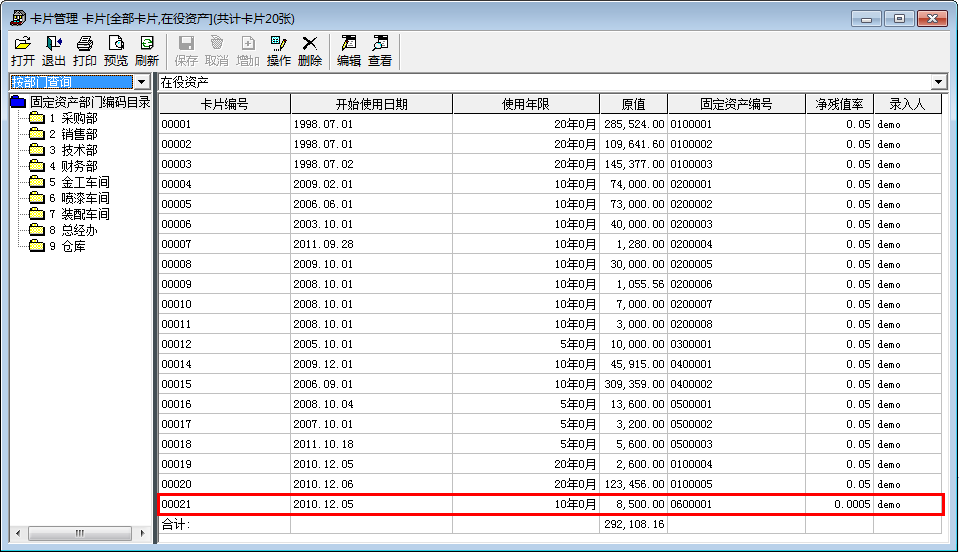Click the 保存 (Save) toolbar icon

(x=186, y=51)
